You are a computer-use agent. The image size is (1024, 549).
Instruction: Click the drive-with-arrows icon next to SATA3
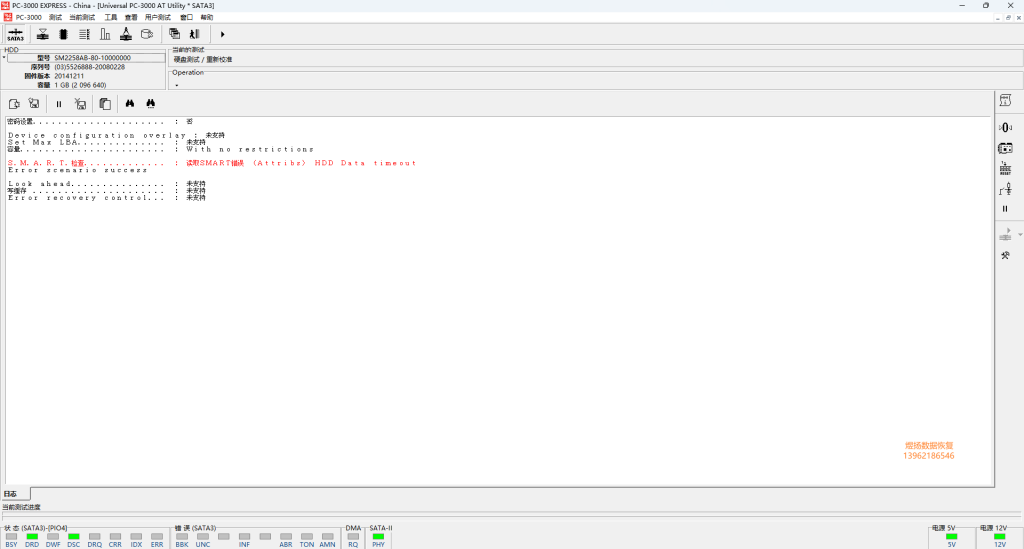pyautogui.click(x=42, y=34)
